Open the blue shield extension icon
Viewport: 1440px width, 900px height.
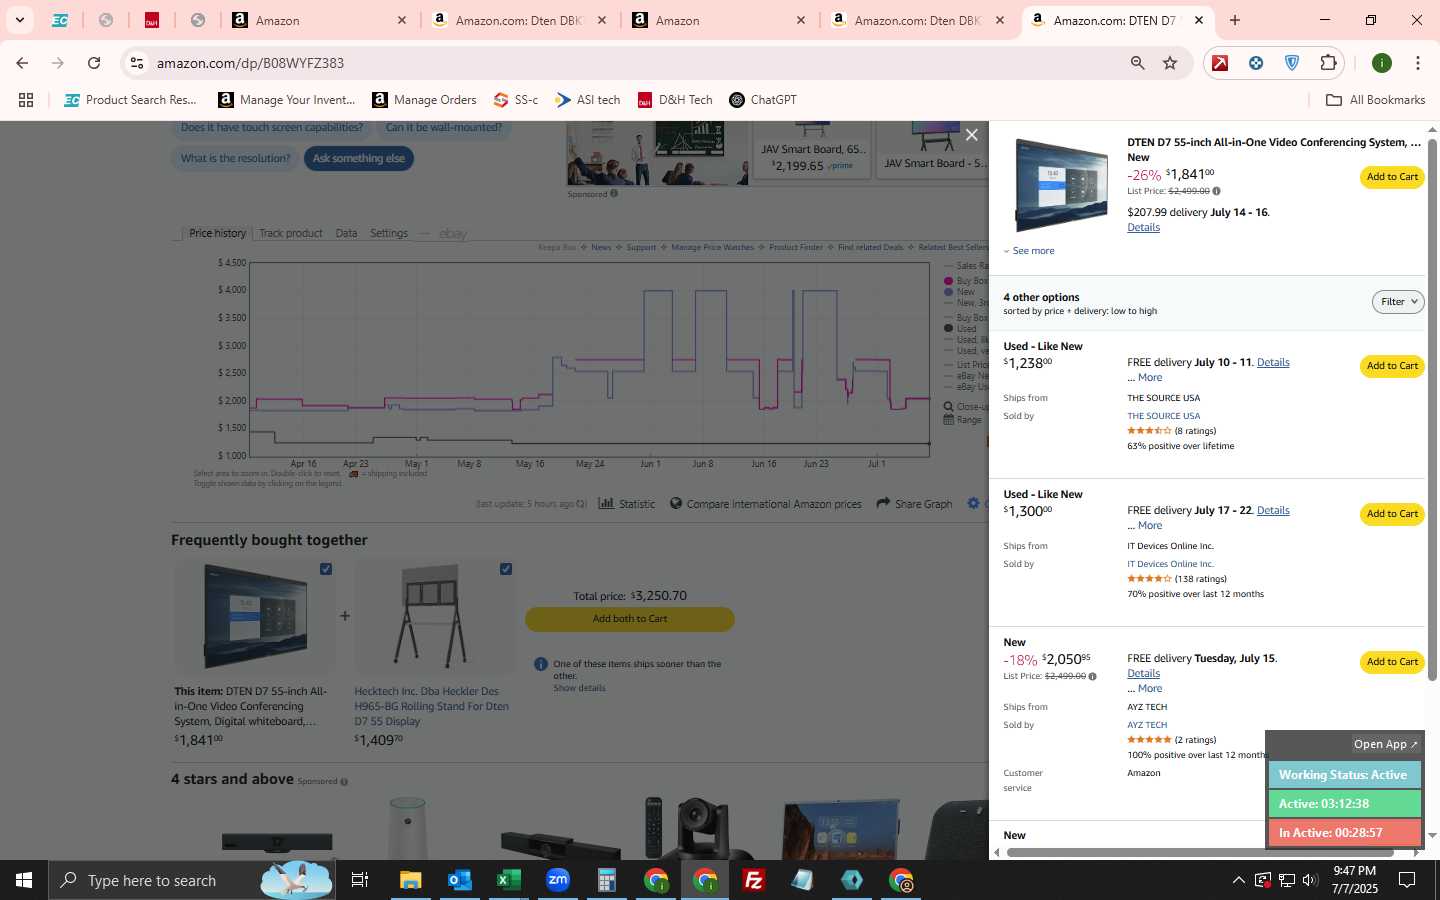[1292, 63]
